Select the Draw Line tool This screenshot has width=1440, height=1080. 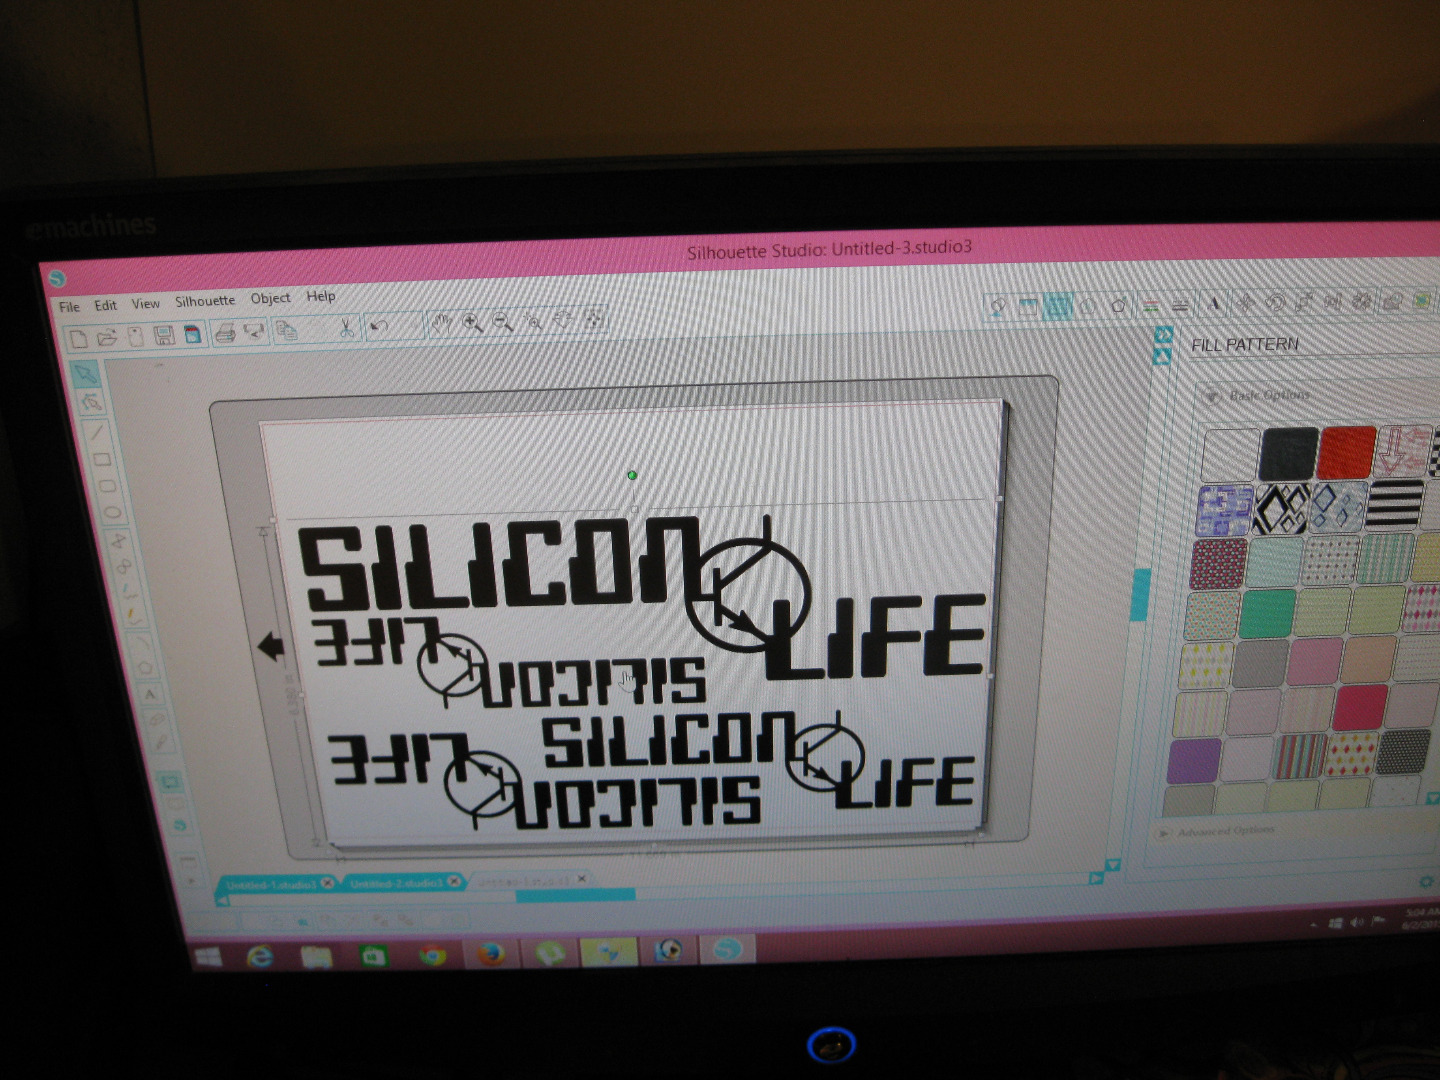tap(97, 432)
